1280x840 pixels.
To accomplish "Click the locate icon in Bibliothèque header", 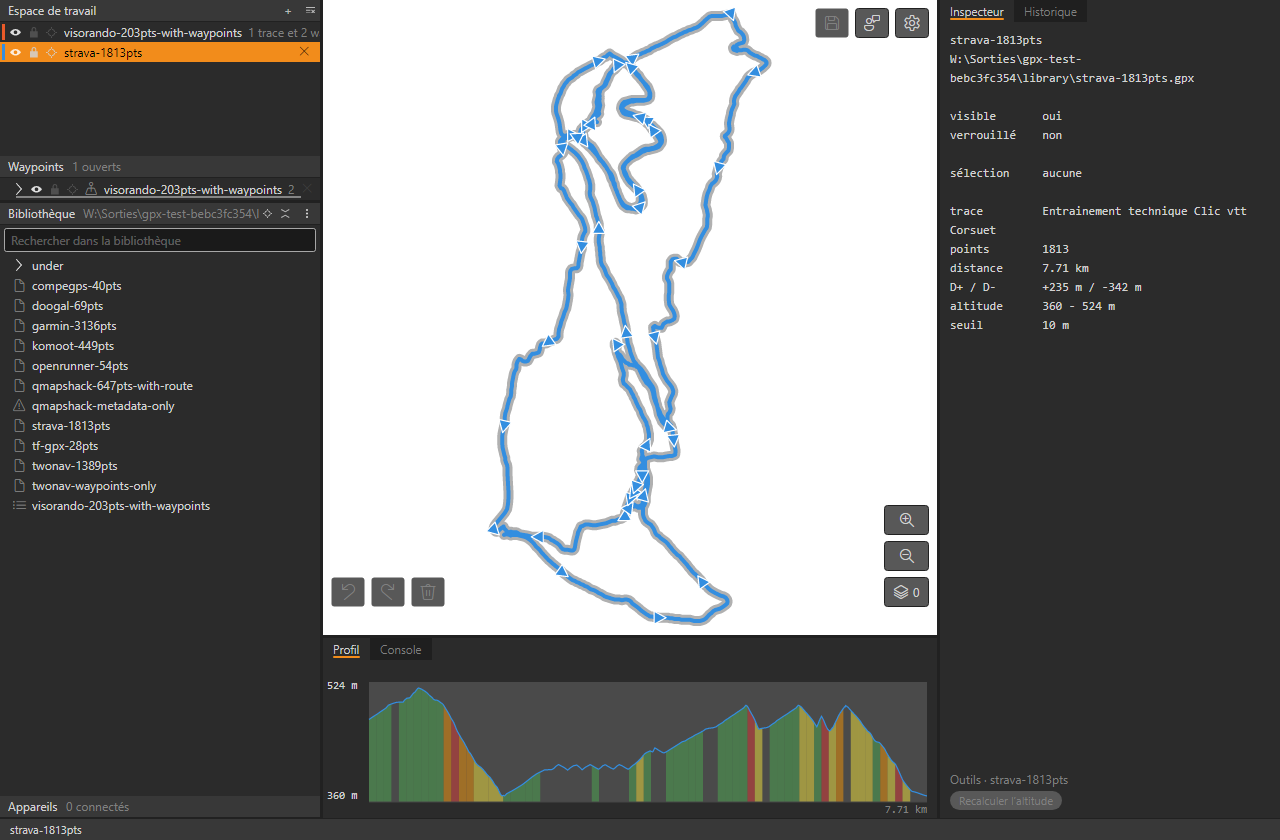I will (267, 214).
